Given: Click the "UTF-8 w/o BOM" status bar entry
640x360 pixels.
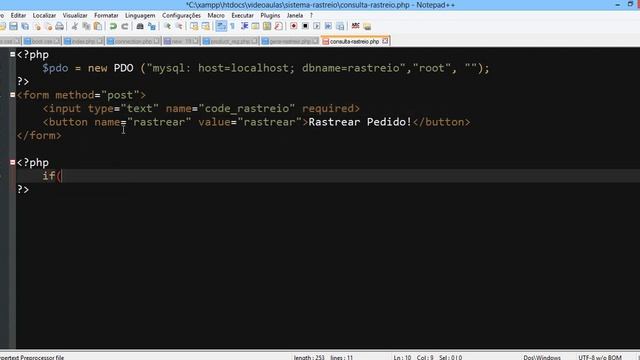Looking at the screenshot, I should 600,357.
